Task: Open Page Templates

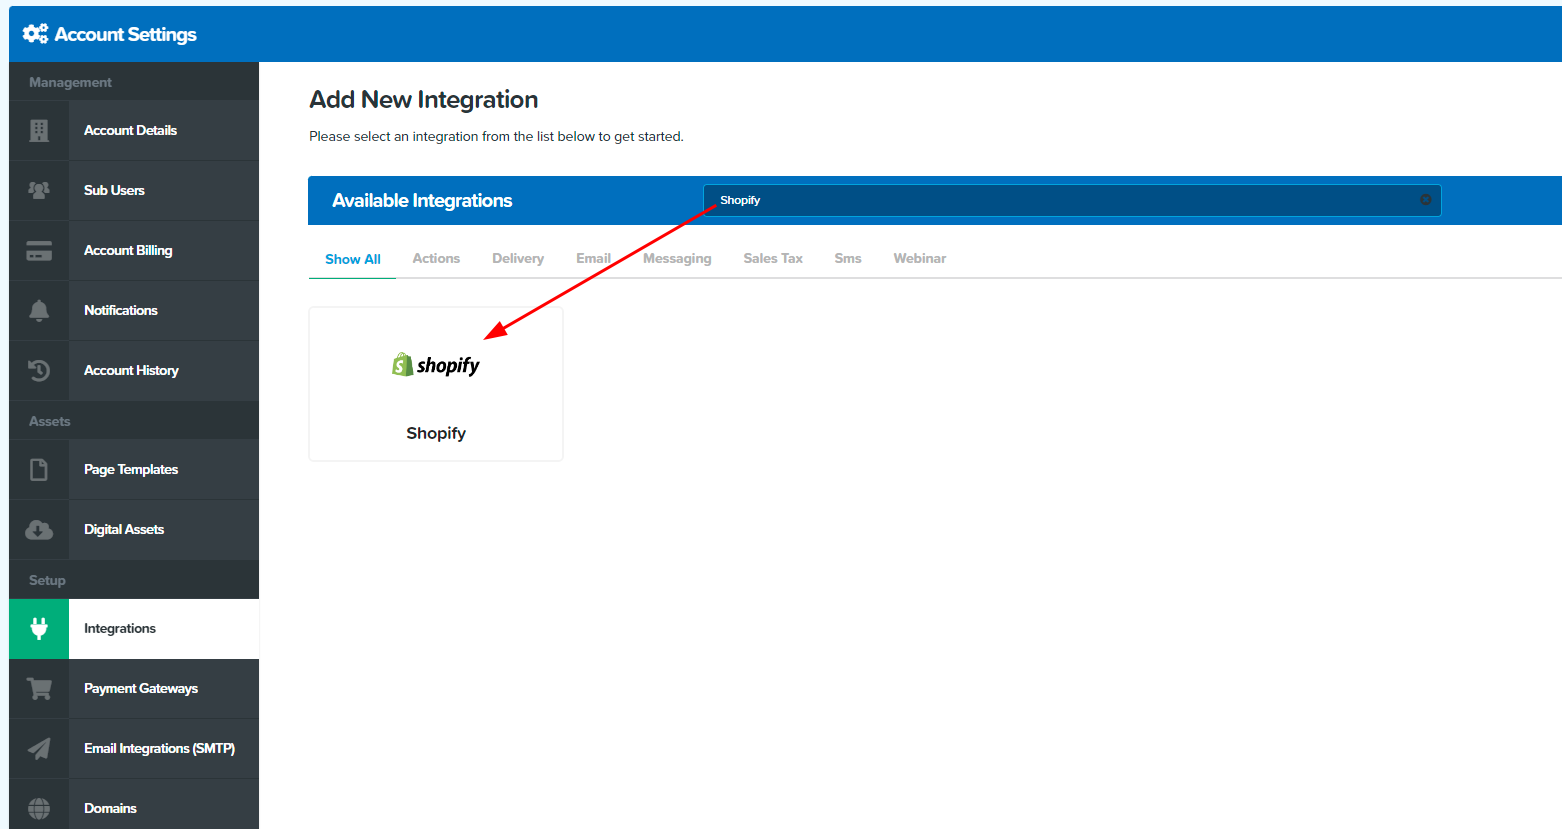Action: (x=134, y=469)
